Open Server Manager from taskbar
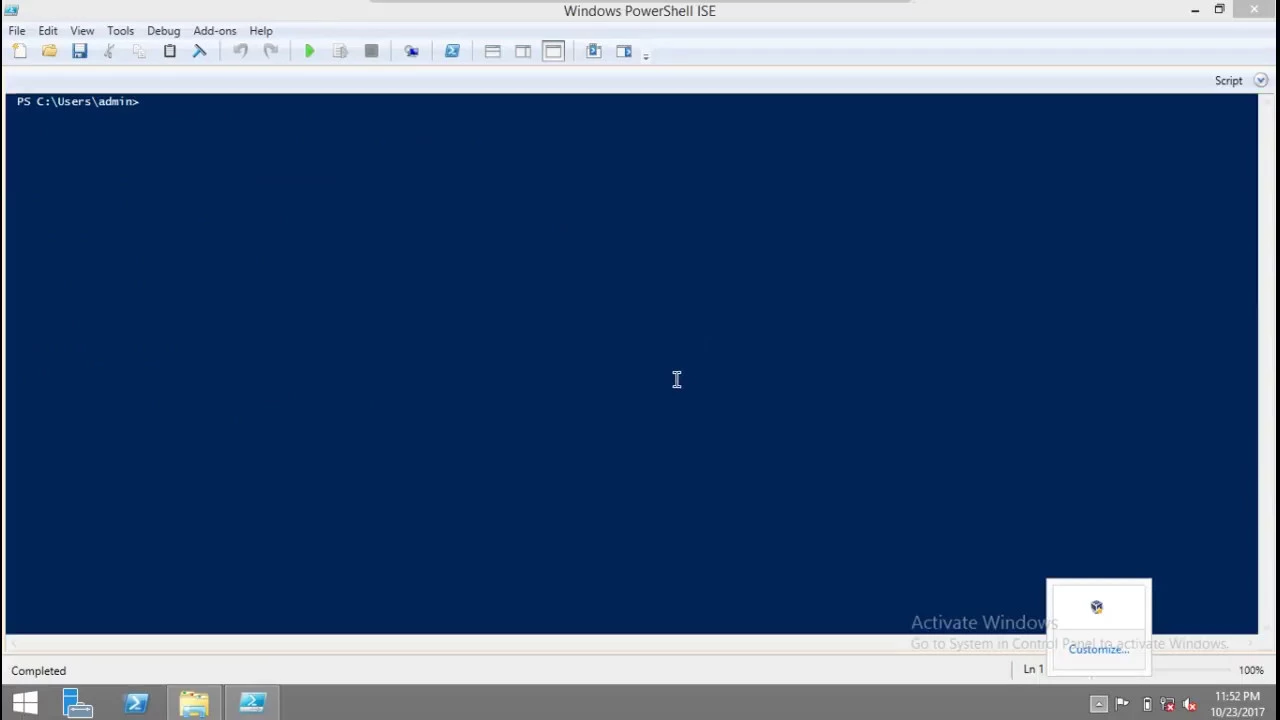The image size is (1280, 720). (x=78, y=703)
